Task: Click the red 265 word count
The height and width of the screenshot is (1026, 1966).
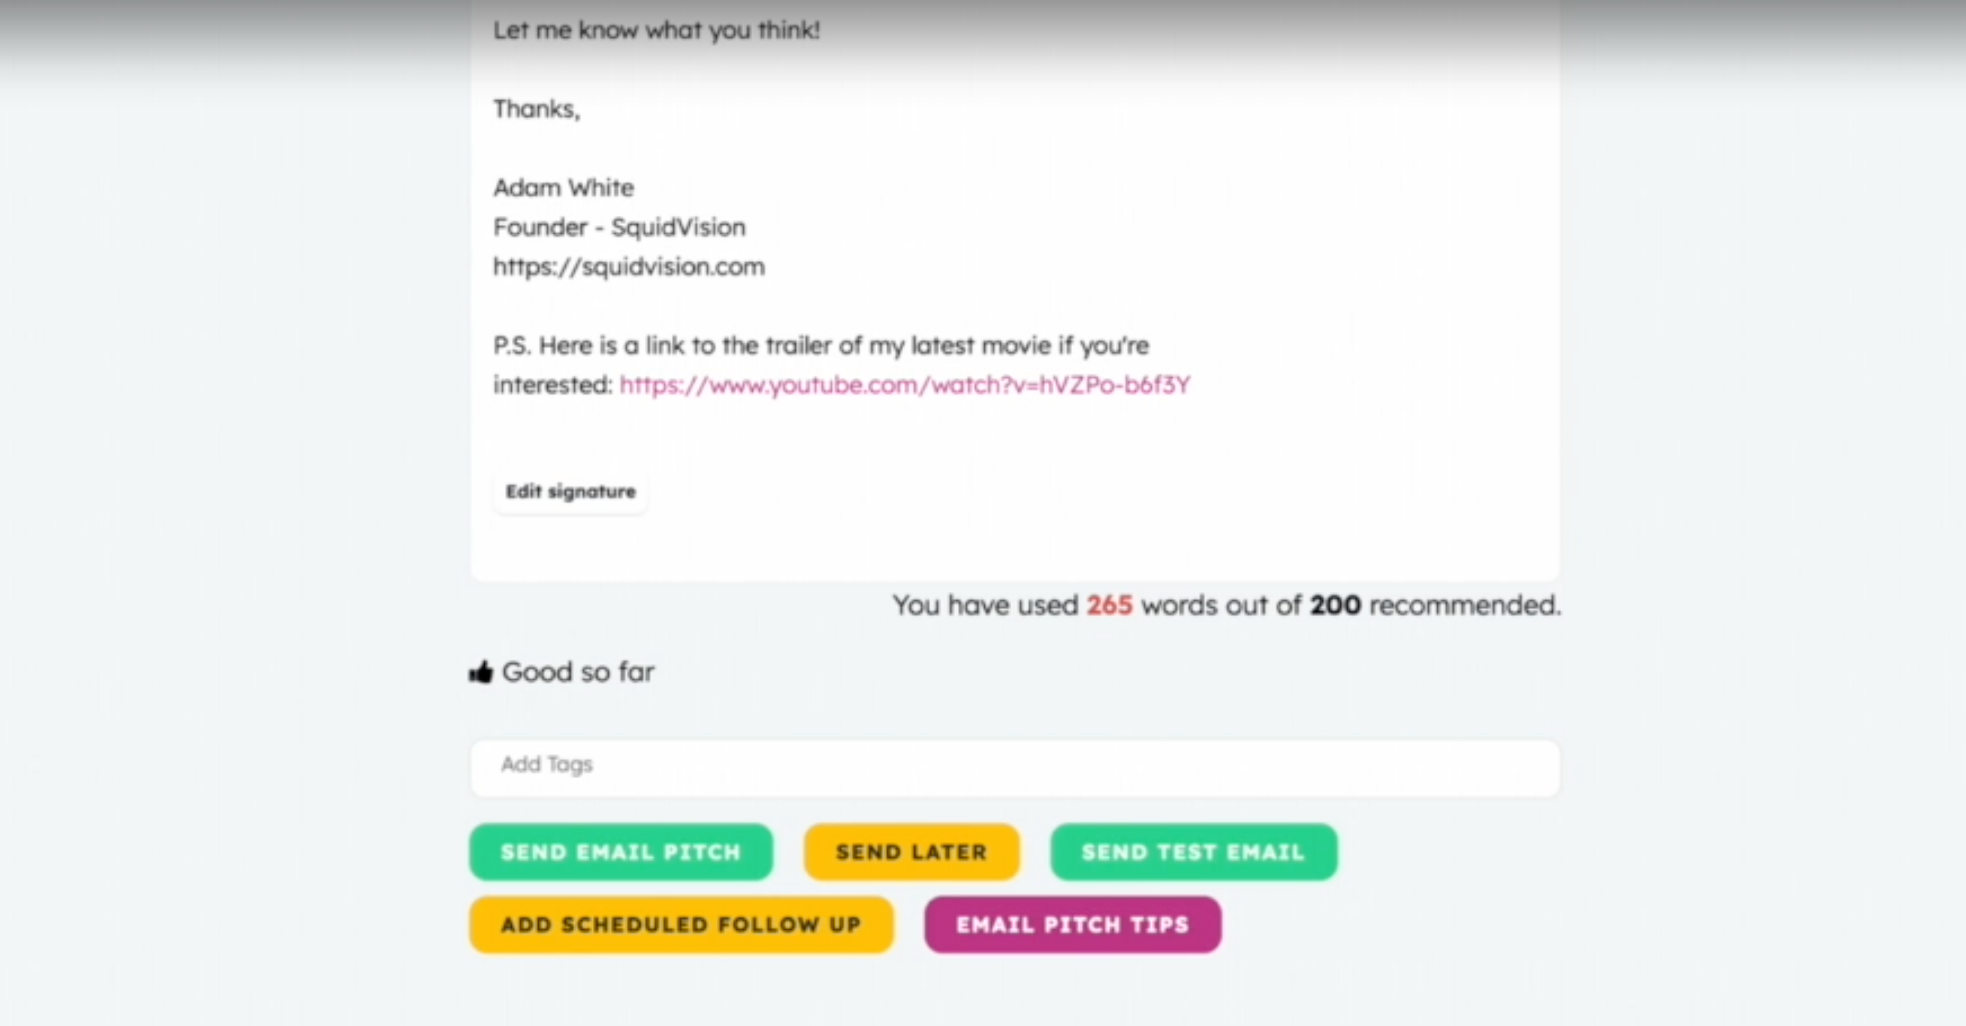Action: pyautogui.click(x=1109, y=605)
